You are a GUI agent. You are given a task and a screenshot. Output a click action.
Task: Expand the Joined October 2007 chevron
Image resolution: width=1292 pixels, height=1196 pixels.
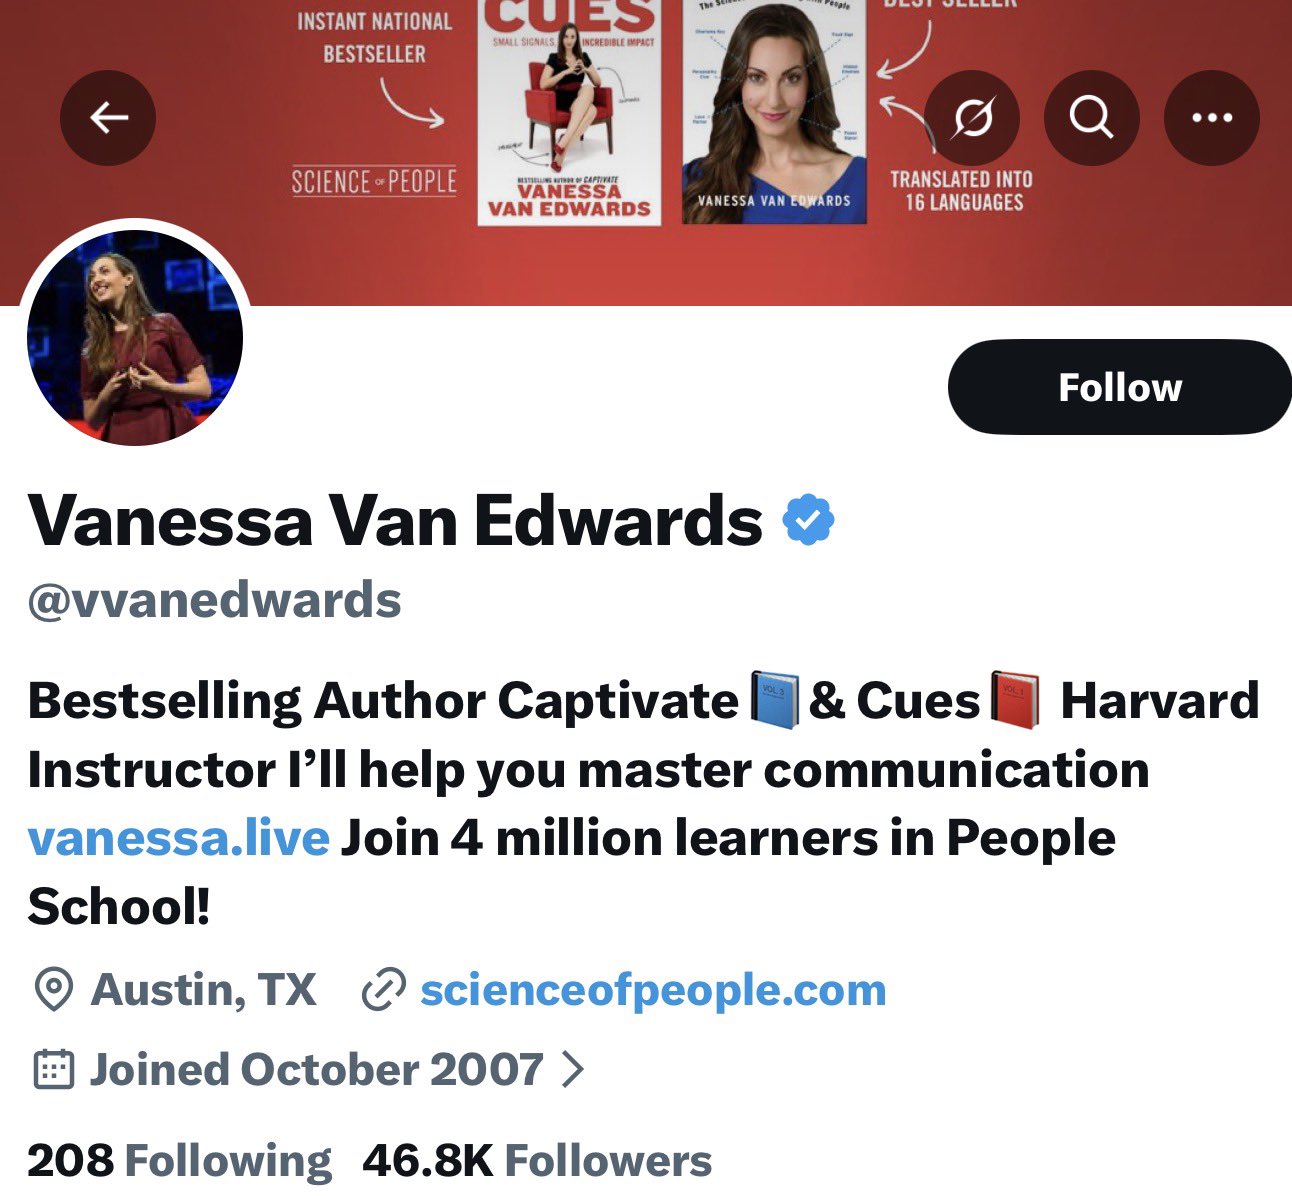tap(572, 1069)
